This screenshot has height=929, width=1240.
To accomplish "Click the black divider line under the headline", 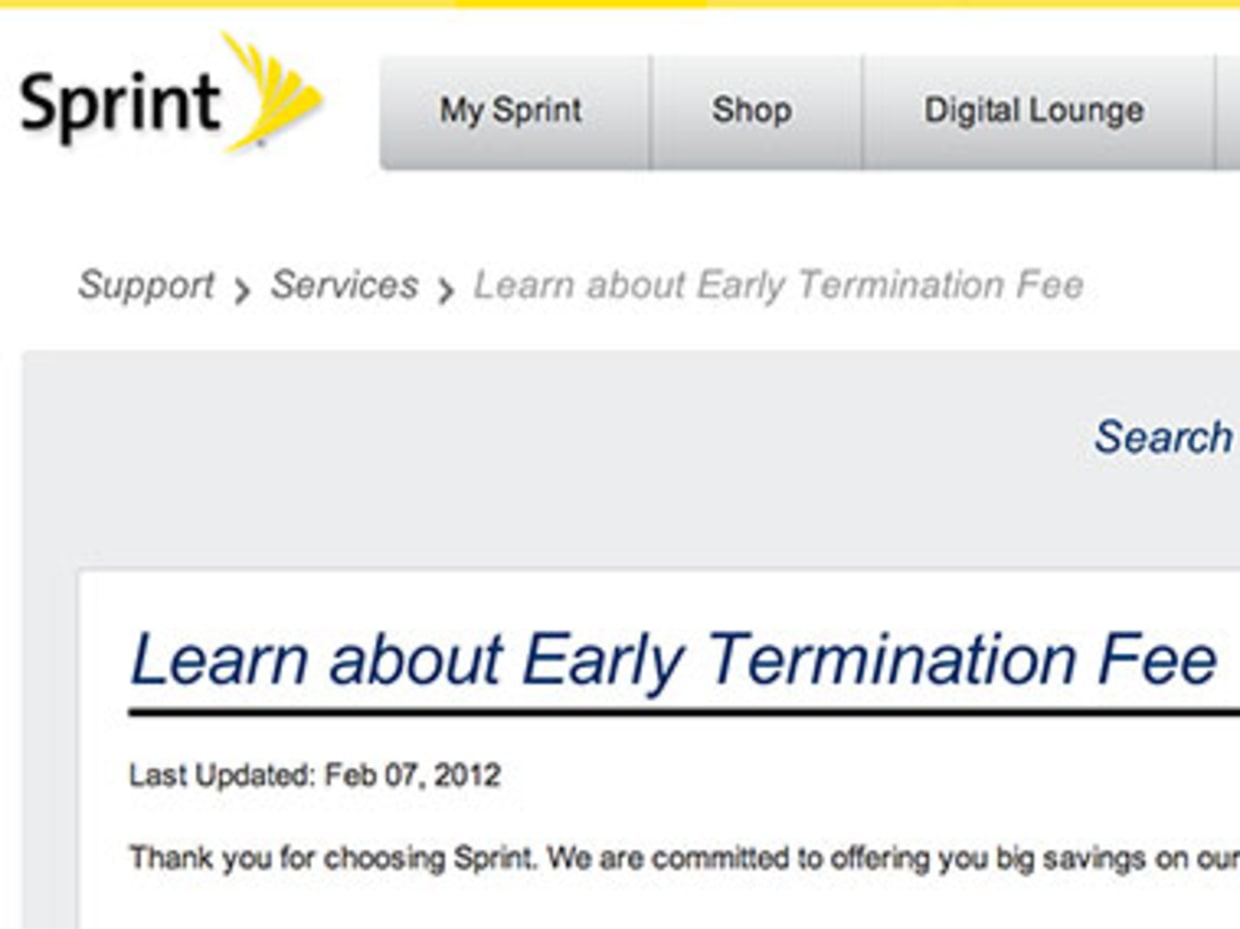I will (684, 712).
